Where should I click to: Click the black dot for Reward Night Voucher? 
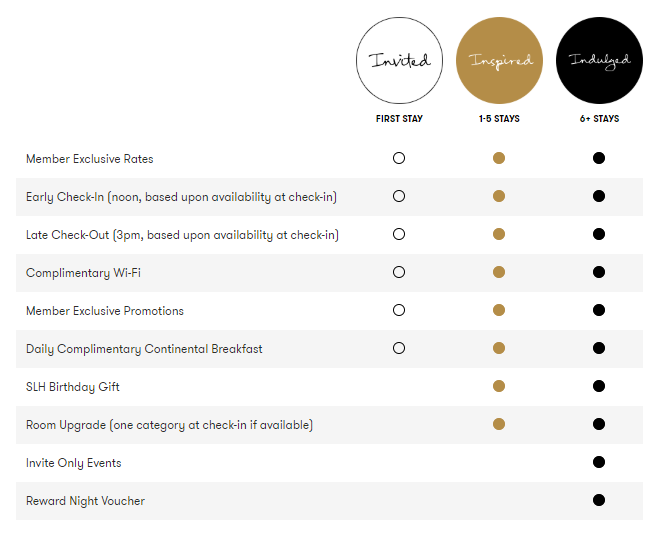point(599,500)
